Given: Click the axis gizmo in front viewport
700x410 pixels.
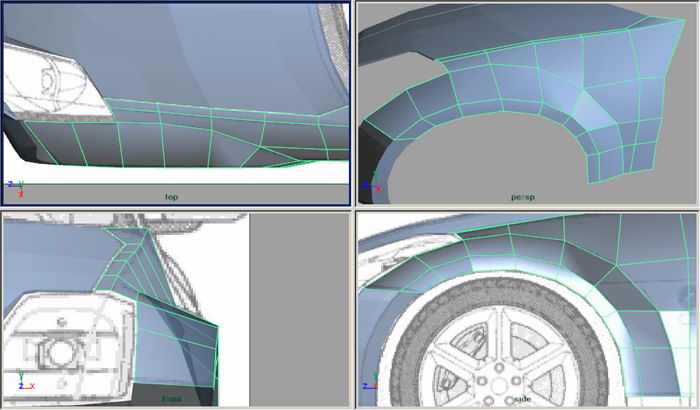Looking at the screenshot, I should pos(22,383).
